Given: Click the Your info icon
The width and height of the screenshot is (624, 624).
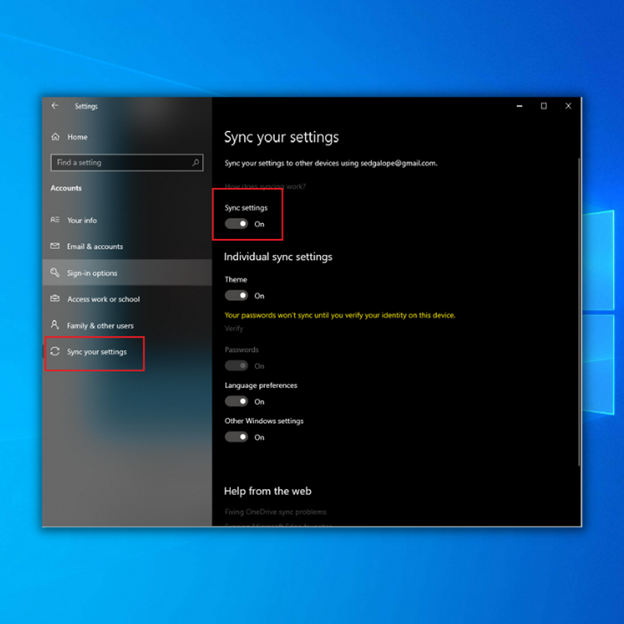Looking at the screenshot, I should coord(55,220).
